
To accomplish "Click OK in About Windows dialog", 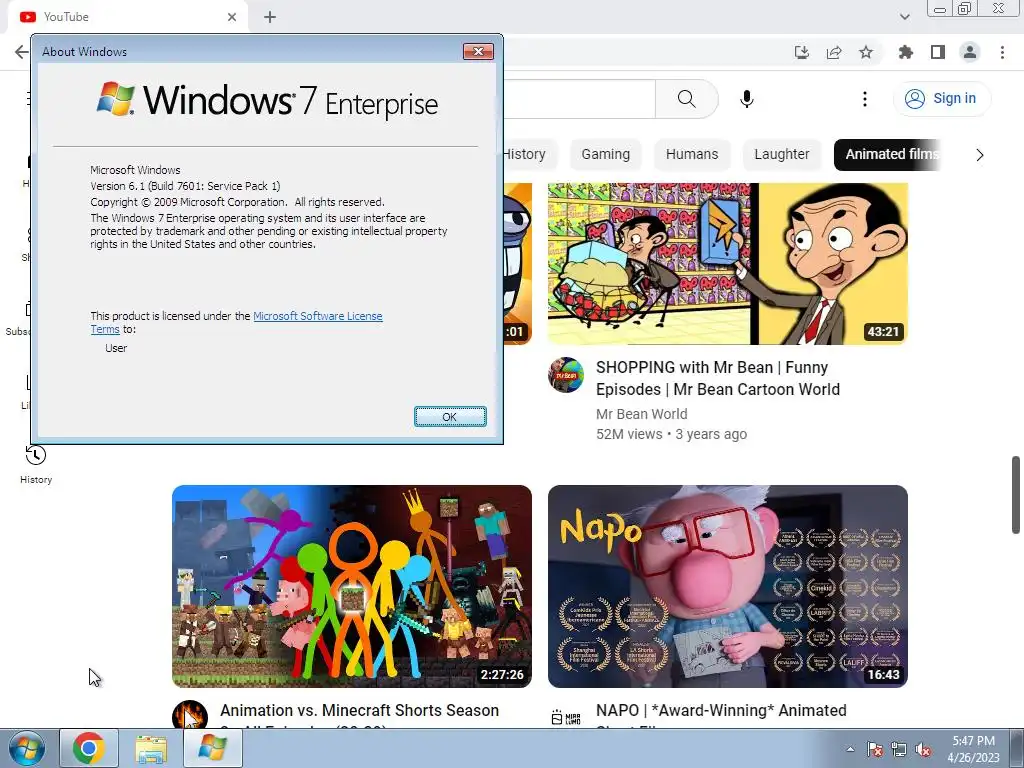I will tap(450, 417).
